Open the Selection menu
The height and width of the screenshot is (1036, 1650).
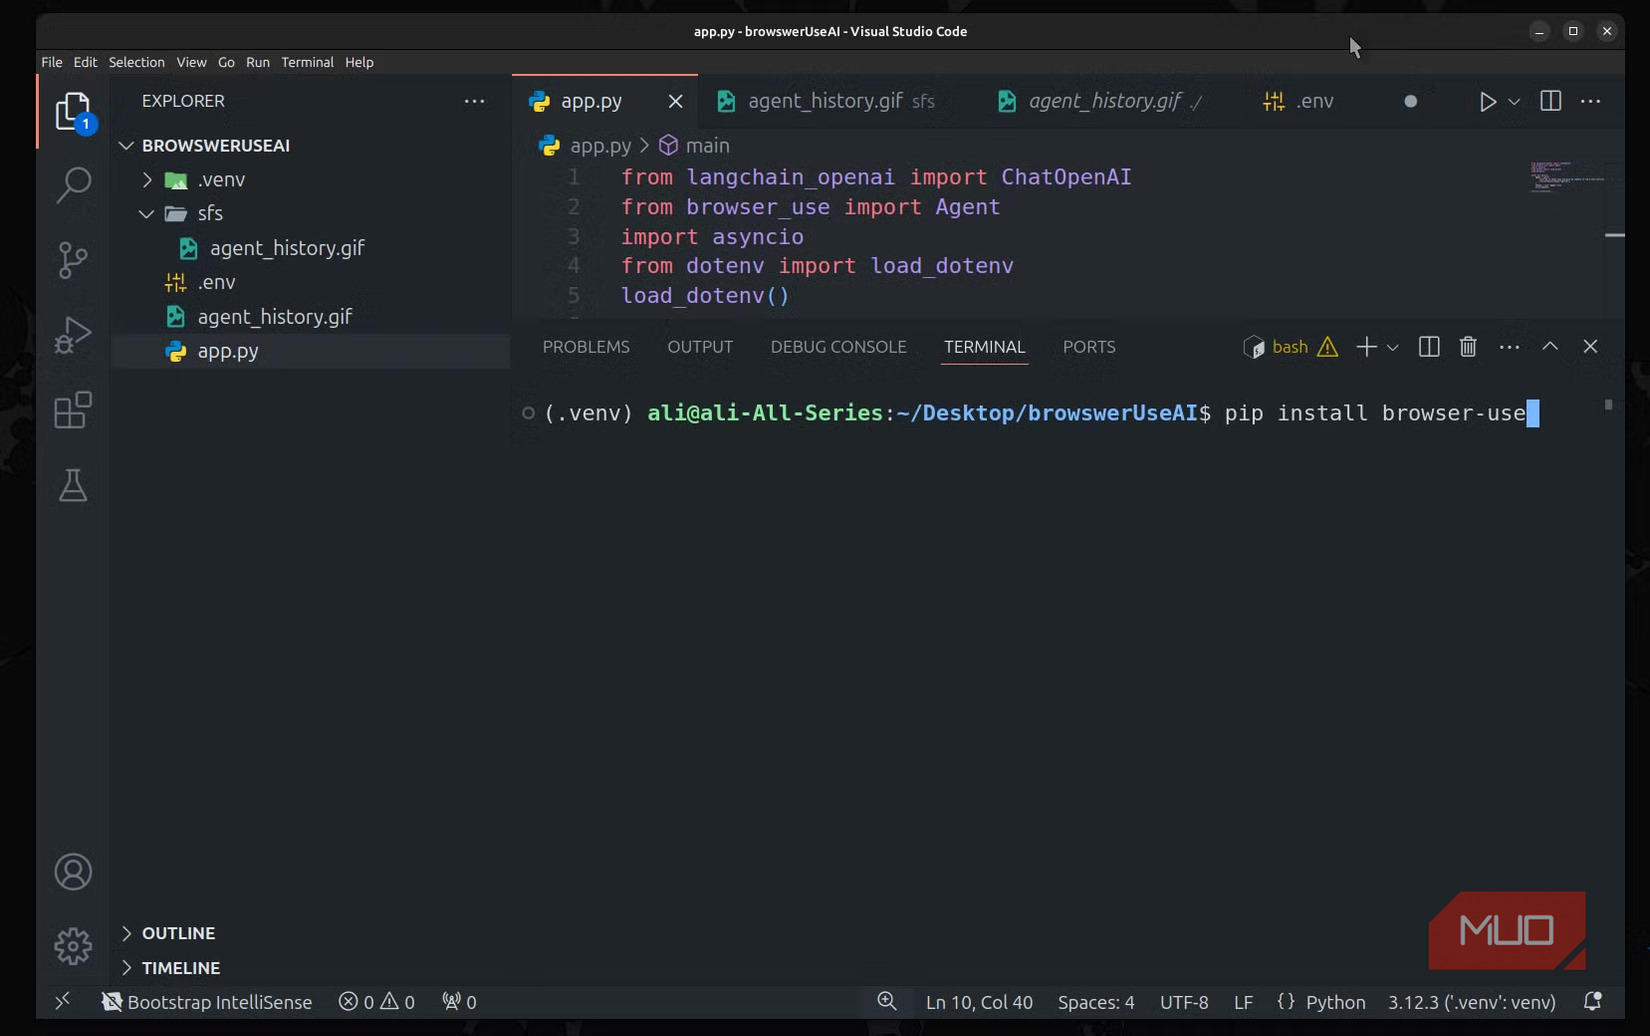[x=137, y=62]
